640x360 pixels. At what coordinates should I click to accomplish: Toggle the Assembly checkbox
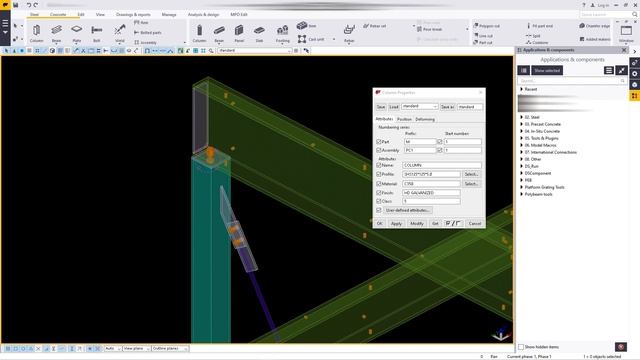(x=378, y=150)
